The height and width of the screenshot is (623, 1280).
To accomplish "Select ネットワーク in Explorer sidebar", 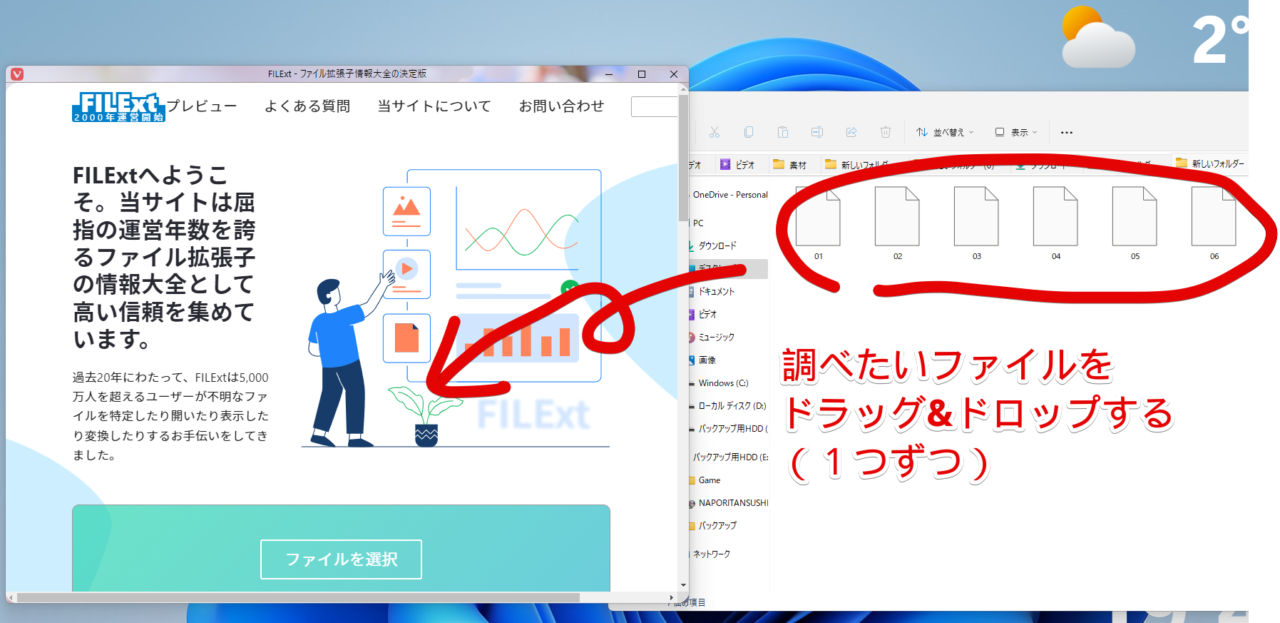I will click(710, 553).
